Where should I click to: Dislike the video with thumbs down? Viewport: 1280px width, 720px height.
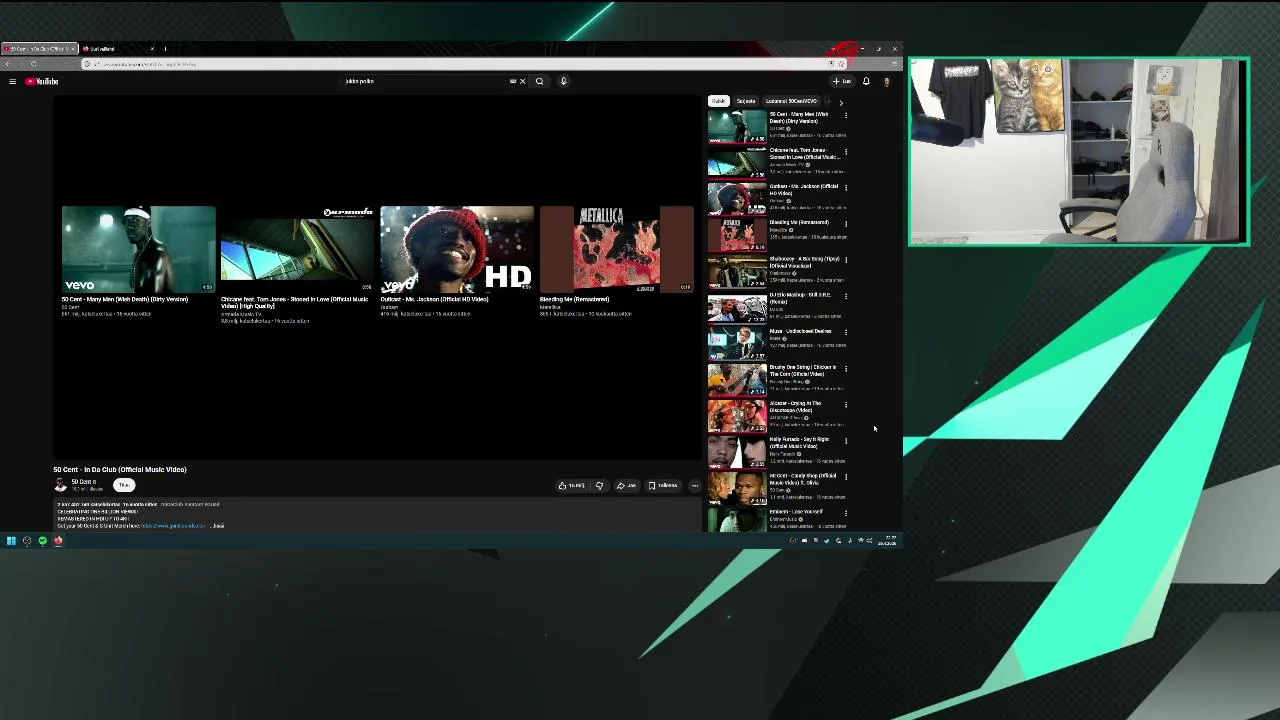[600, 486]
